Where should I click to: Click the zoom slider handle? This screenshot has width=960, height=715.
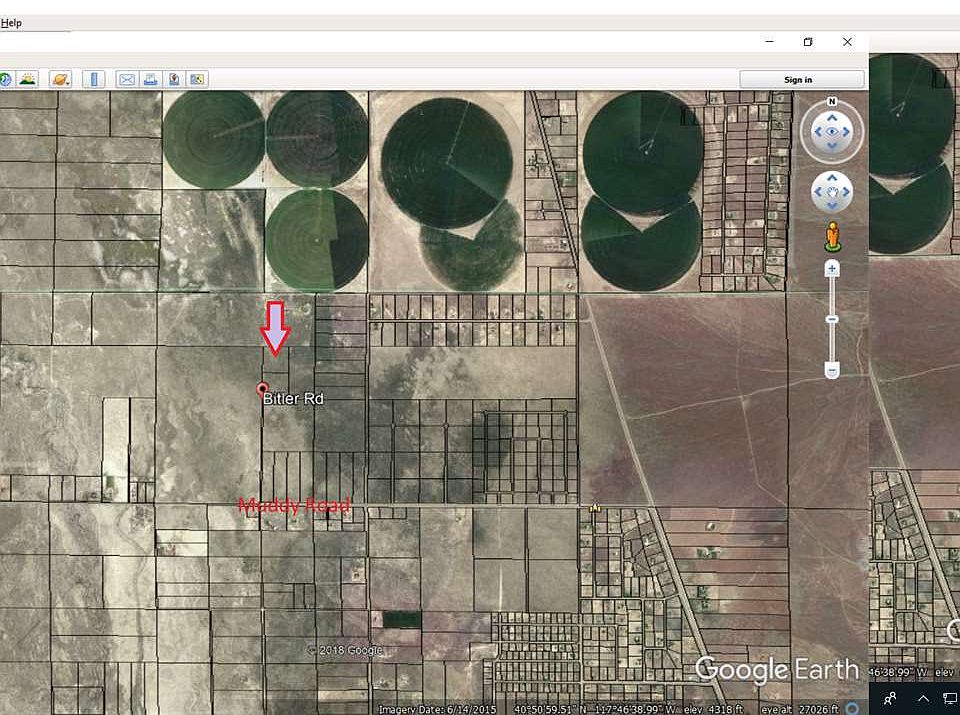(832, 319)
